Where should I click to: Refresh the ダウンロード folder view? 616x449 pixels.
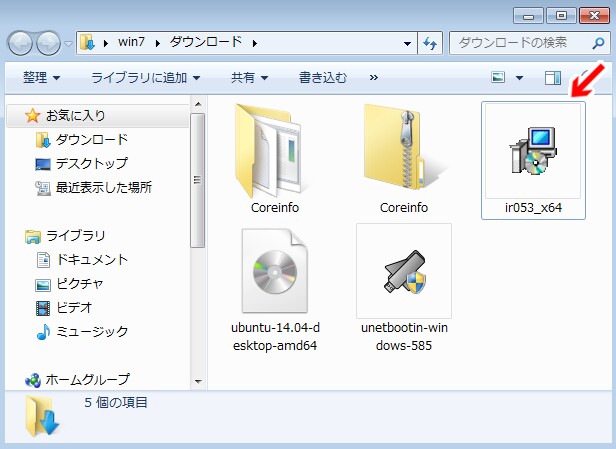tap(430, 43)
